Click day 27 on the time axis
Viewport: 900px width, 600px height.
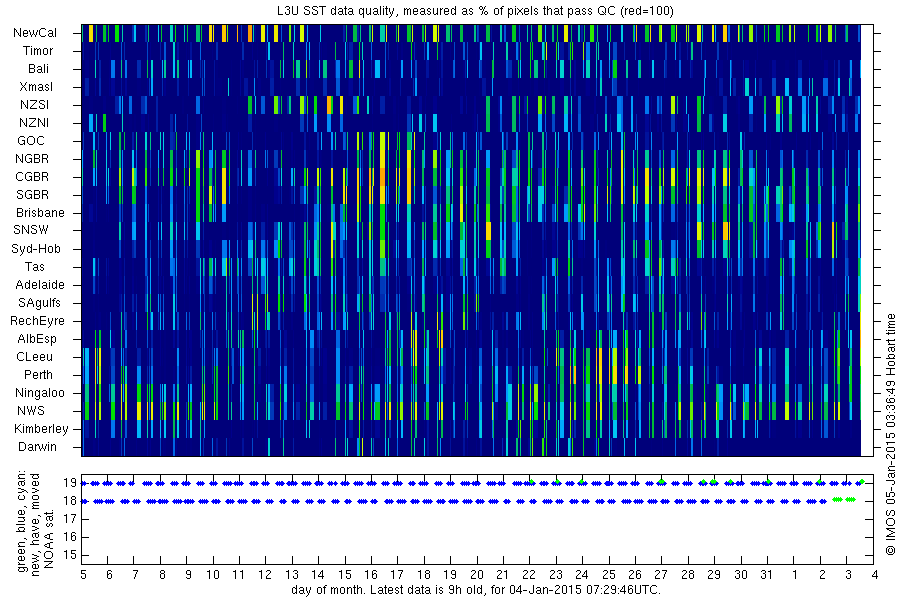pos(661,574)
